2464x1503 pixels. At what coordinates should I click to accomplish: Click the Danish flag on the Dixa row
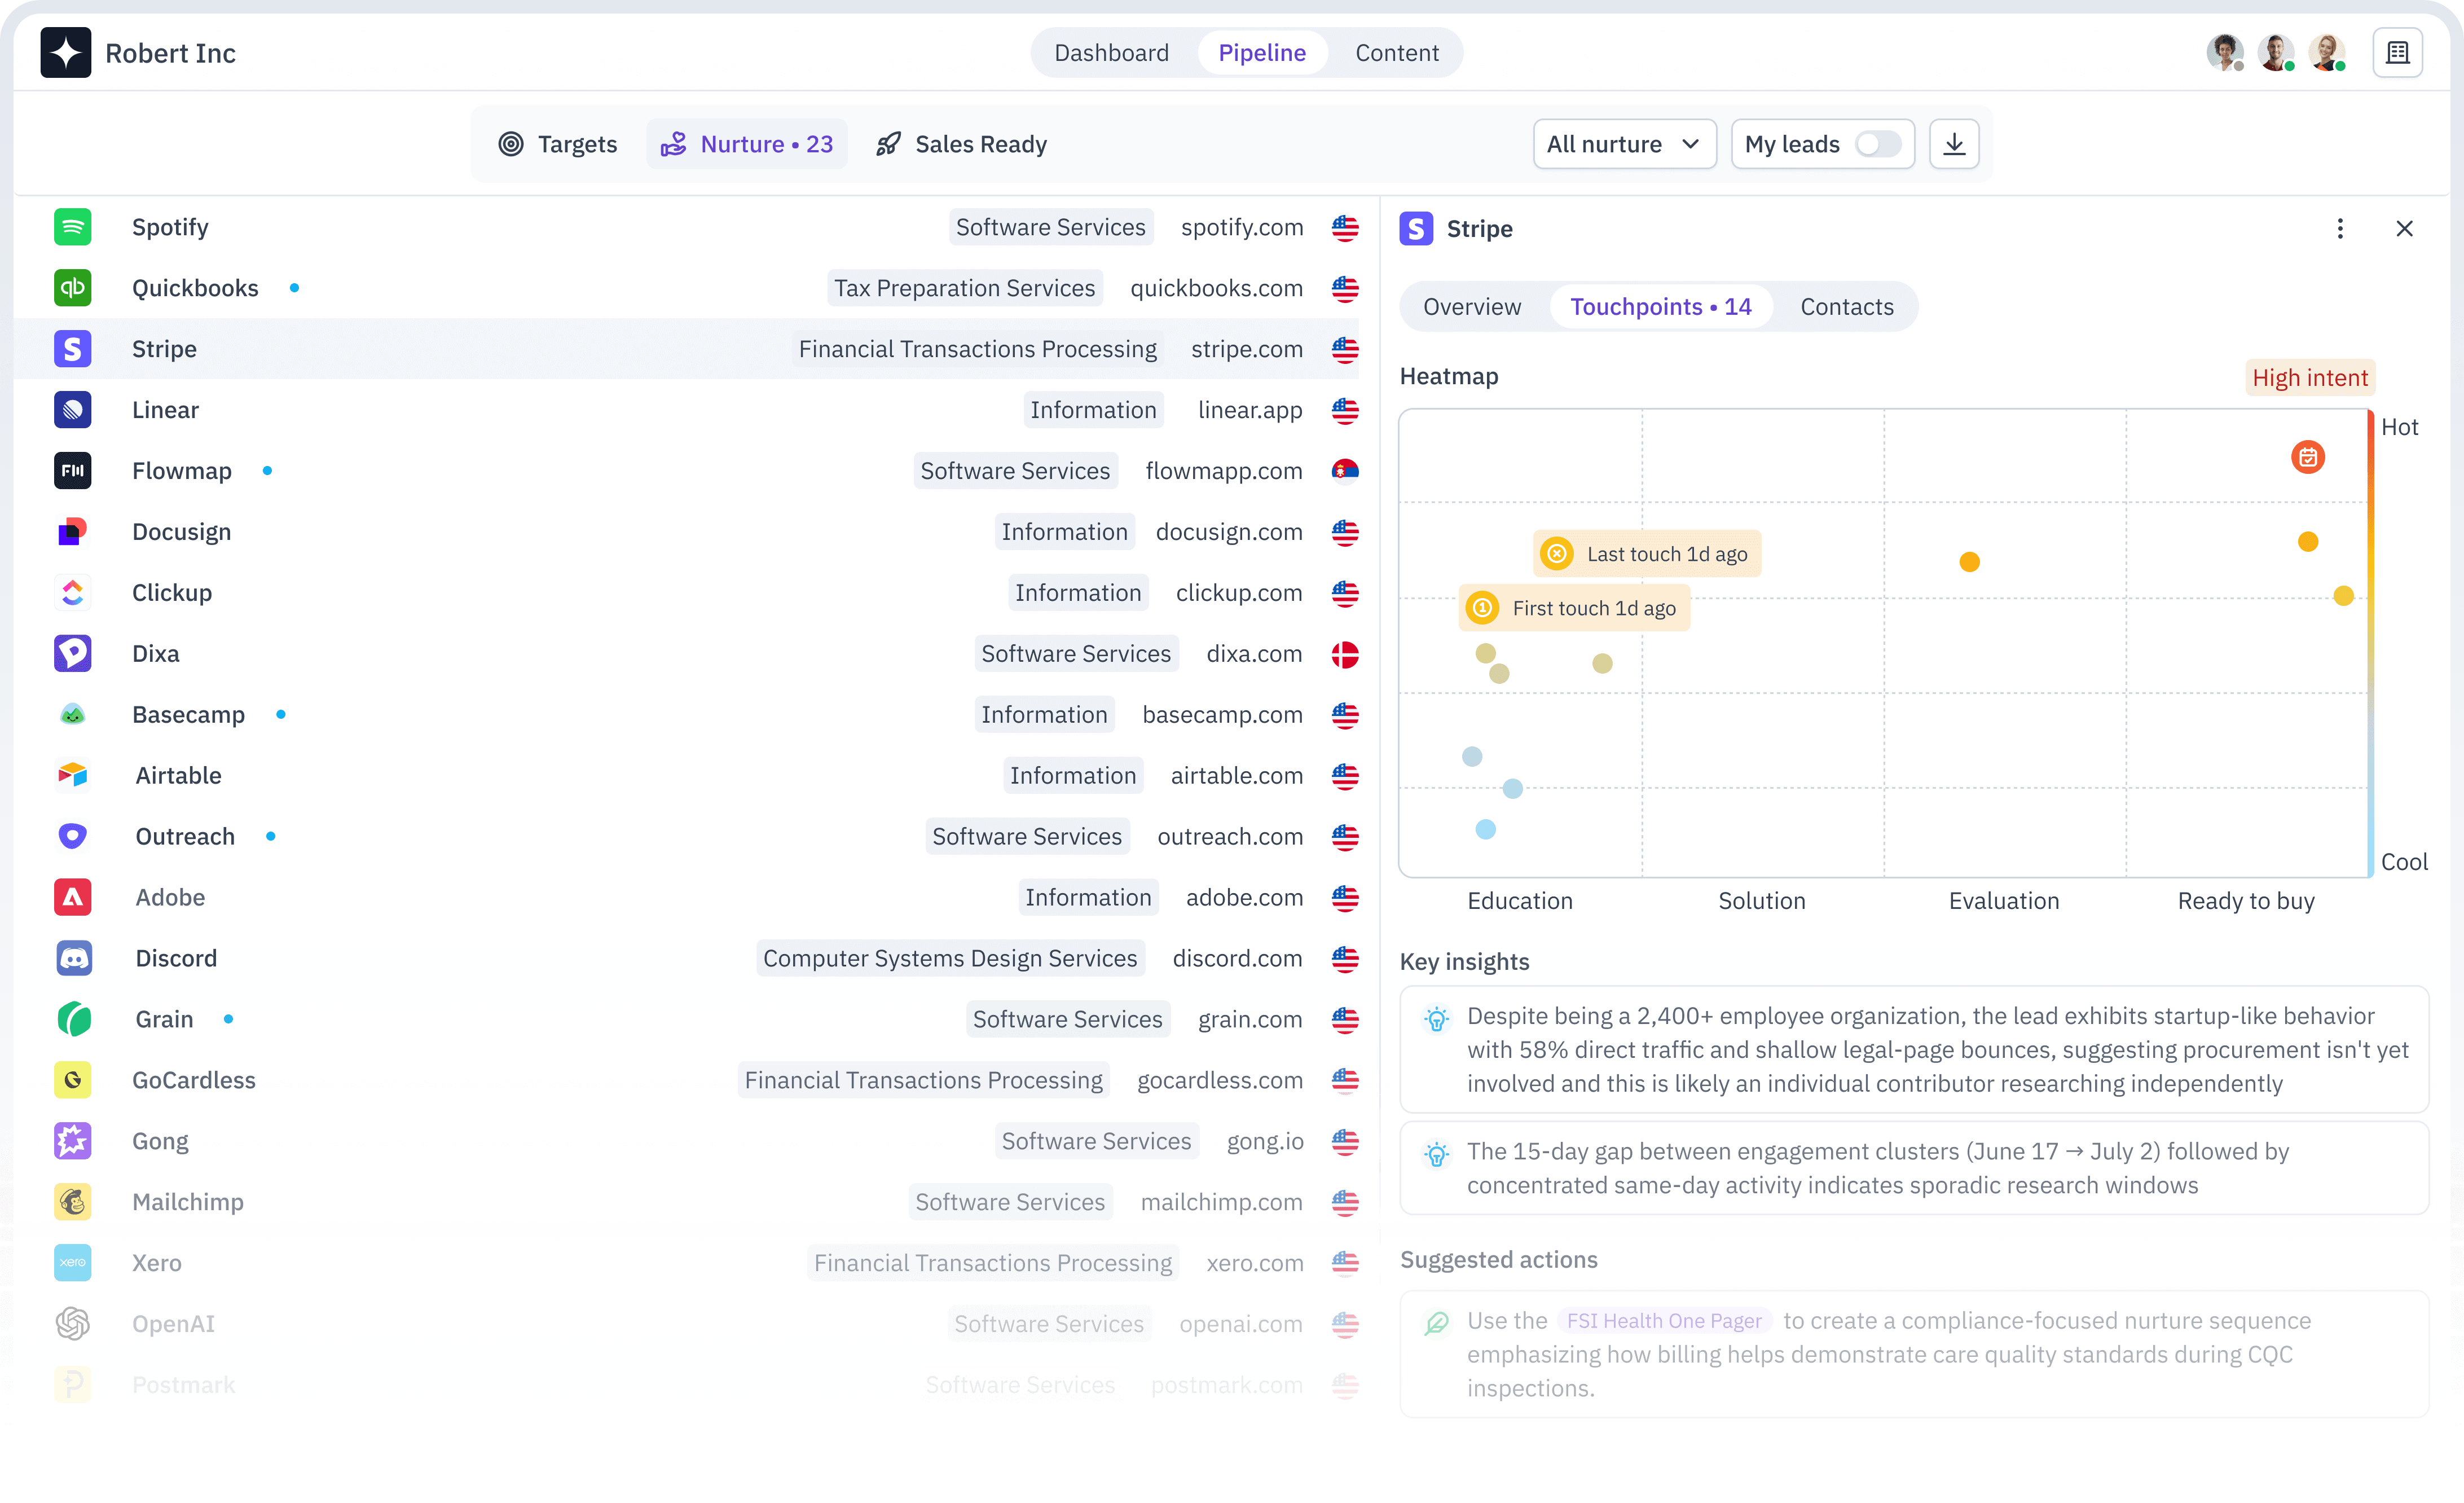pyautogui.click(x=1345, y=655)
